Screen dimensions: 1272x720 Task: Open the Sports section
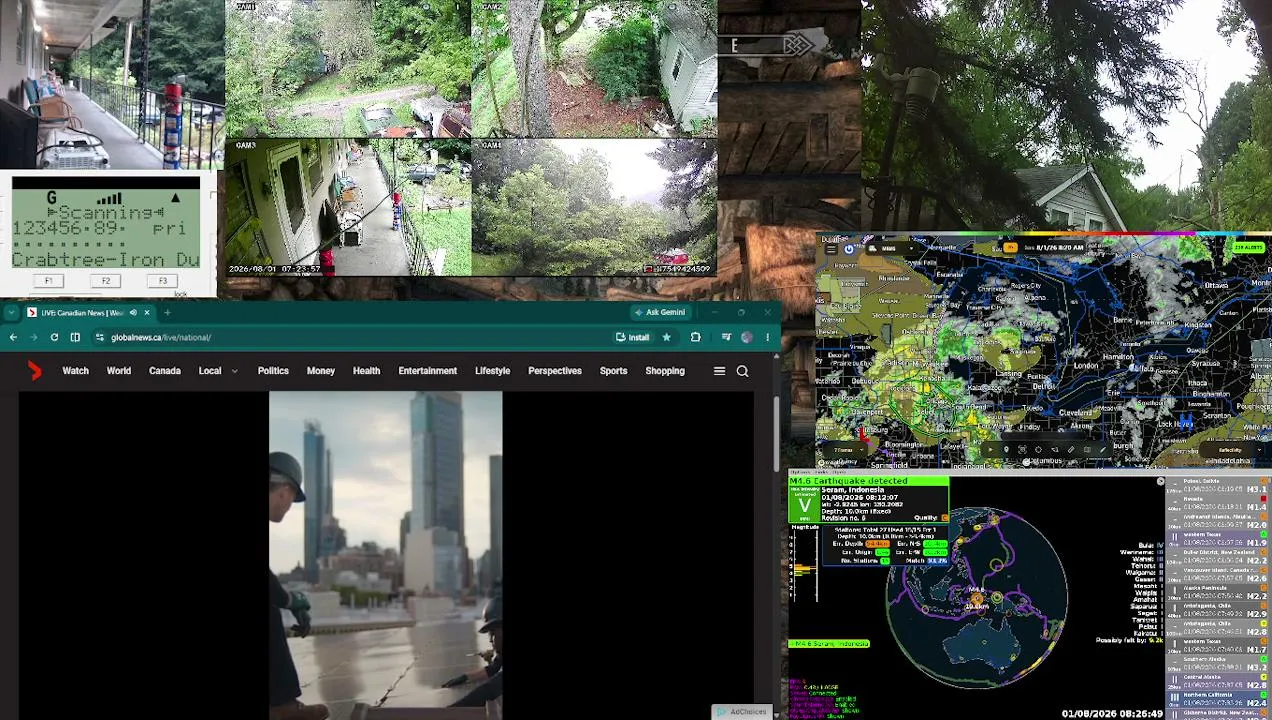(x=613, y=371)
